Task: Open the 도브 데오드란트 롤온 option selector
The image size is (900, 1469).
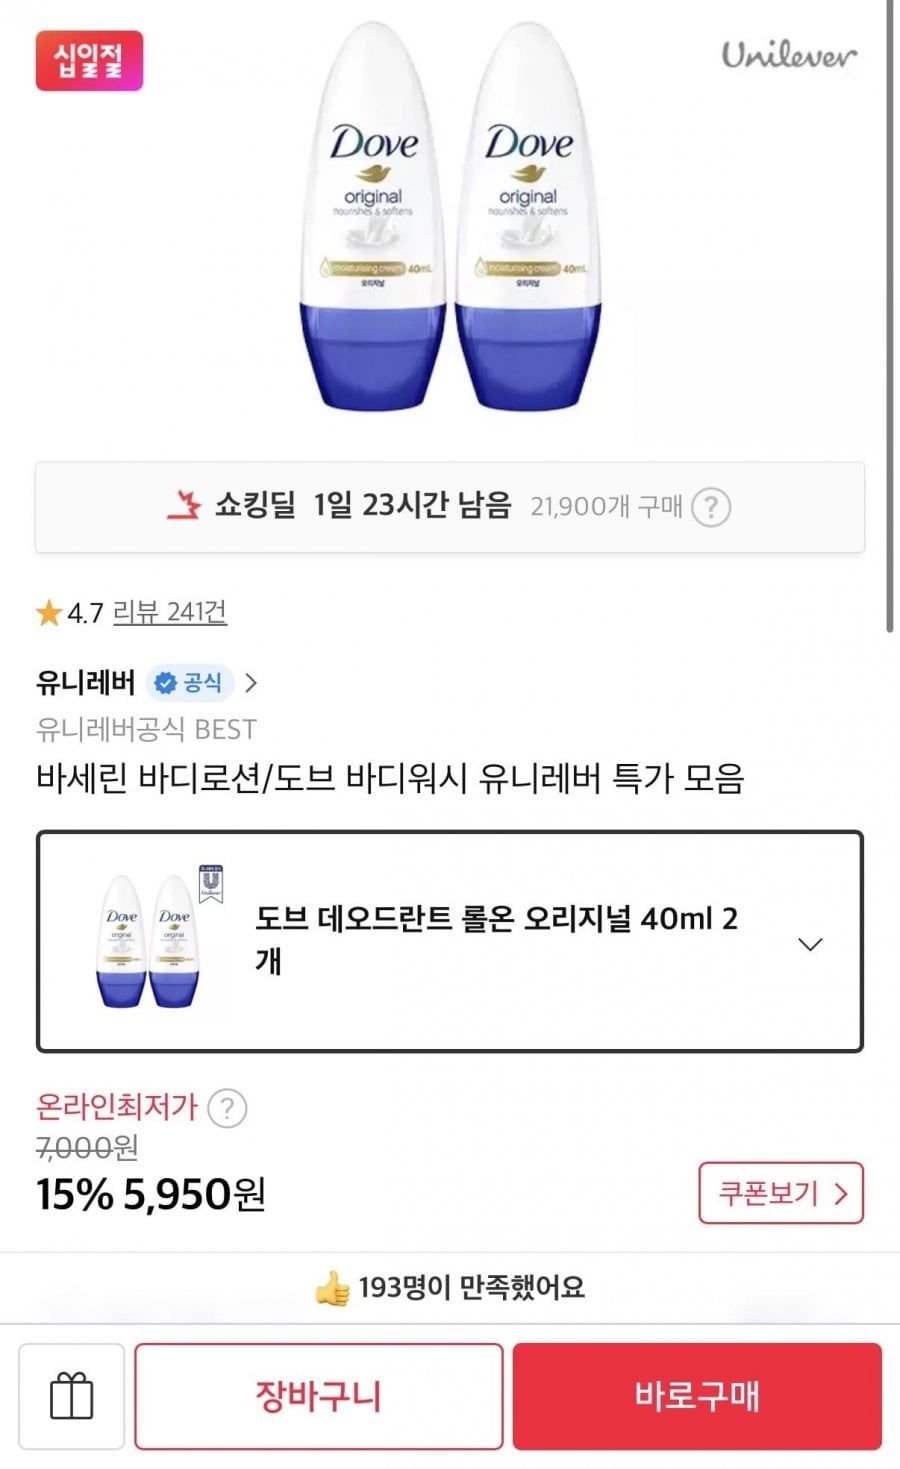Action: 450,941
